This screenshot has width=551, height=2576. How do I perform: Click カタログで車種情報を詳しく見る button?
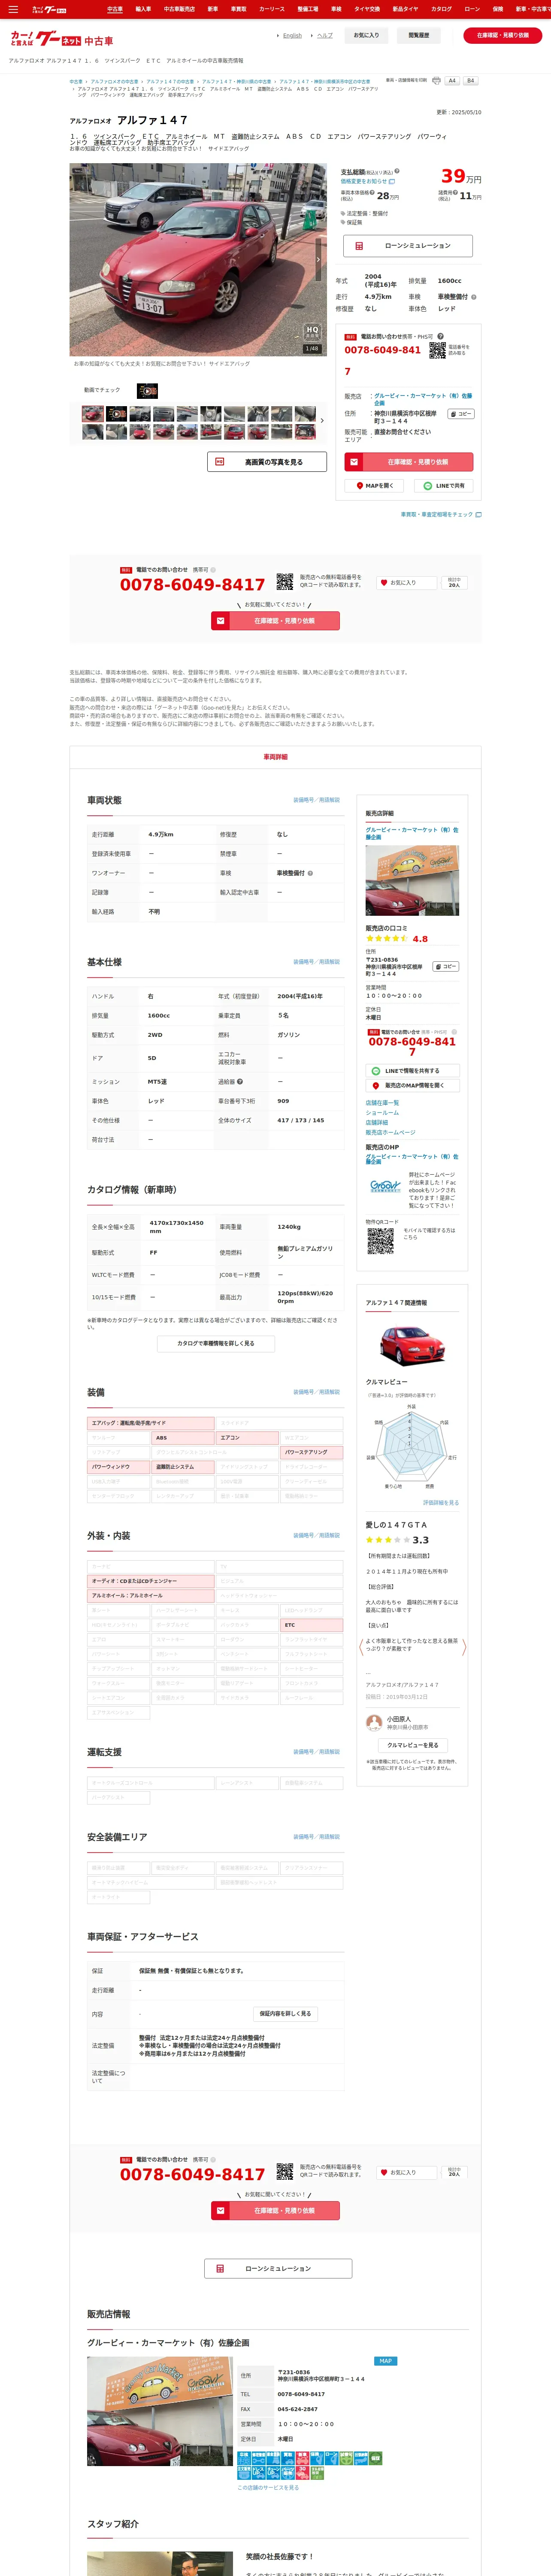[216, 1343]
